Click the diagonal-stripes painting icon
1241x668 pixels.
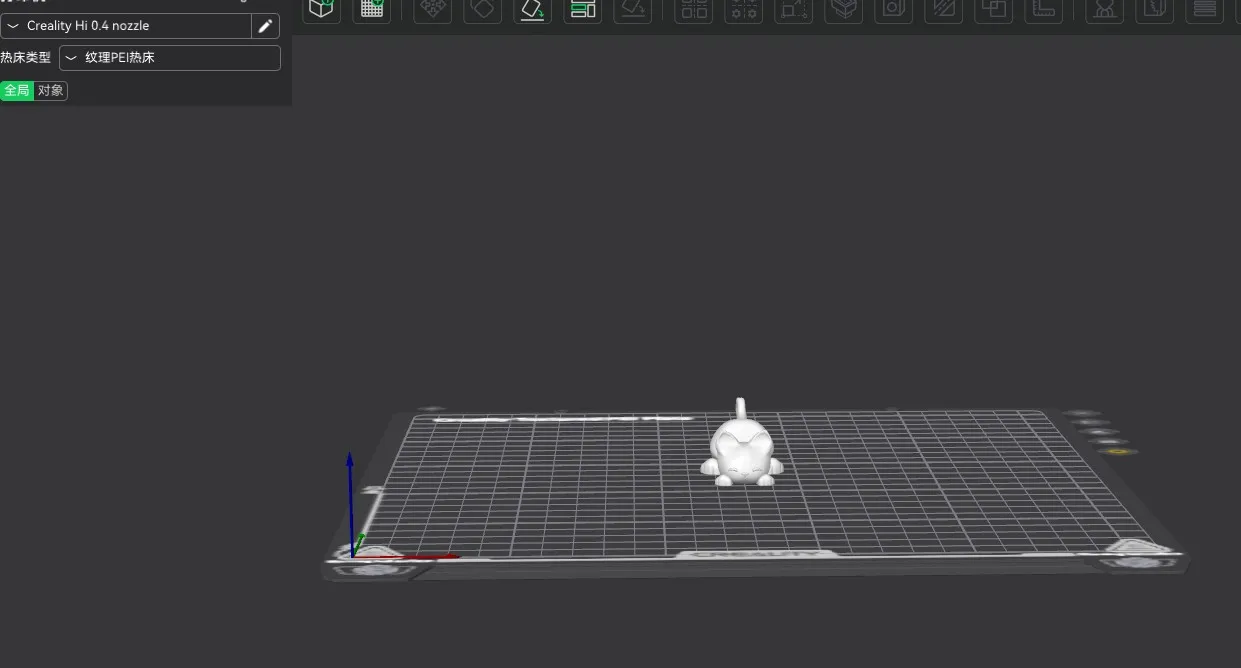[944, 9]
